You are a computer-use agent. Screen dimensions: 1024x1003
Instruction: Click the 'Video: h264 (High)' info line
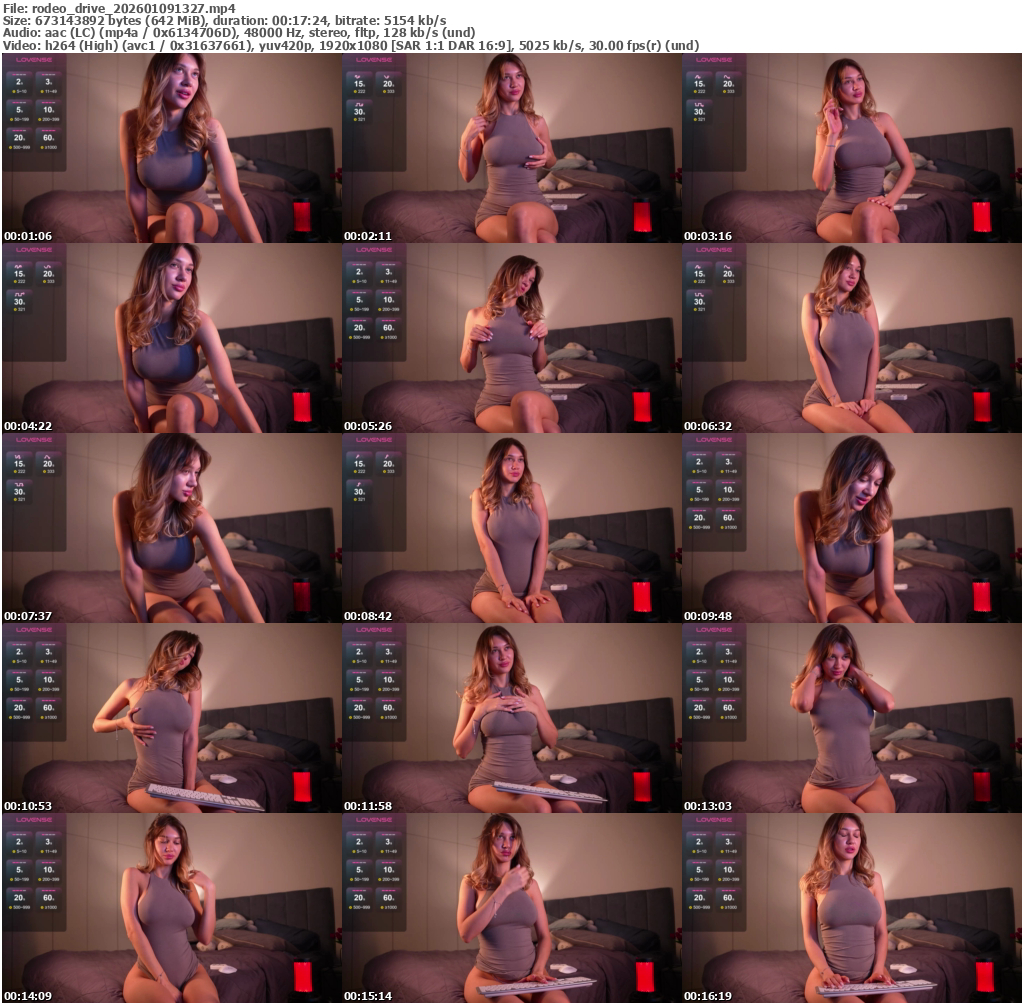pos(351,46)
